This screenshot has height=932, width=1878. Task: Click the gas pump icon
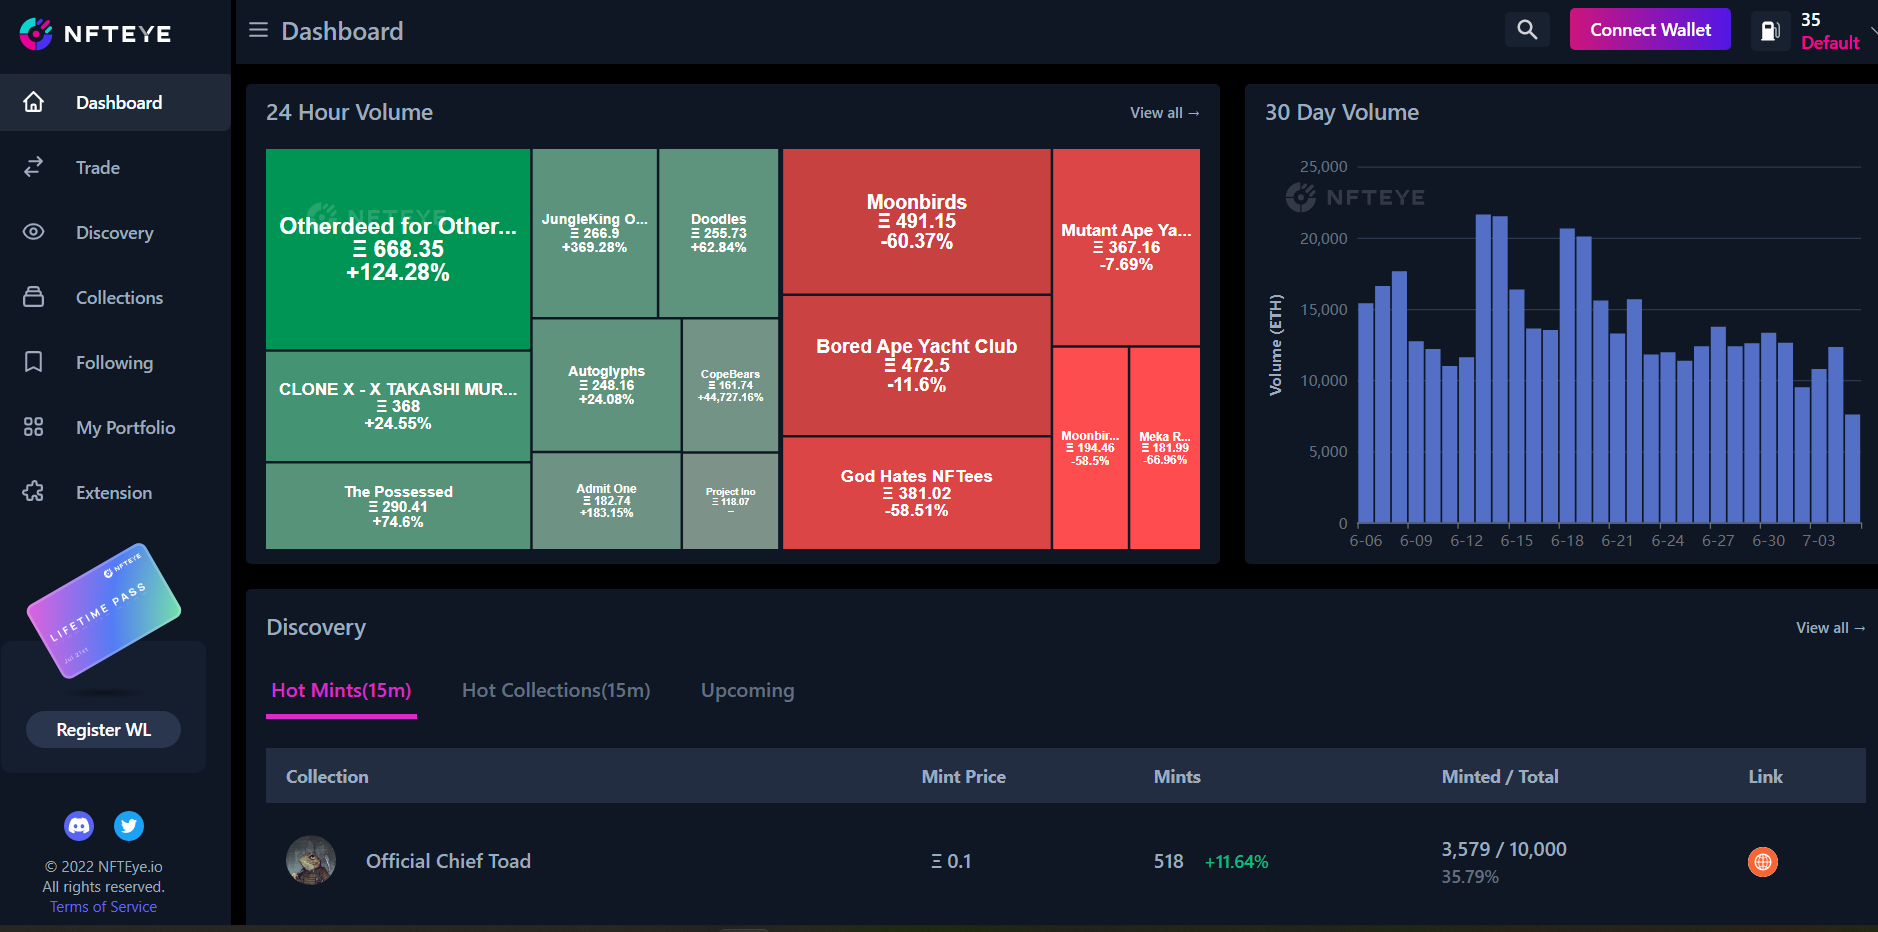tap(1770, 31)
